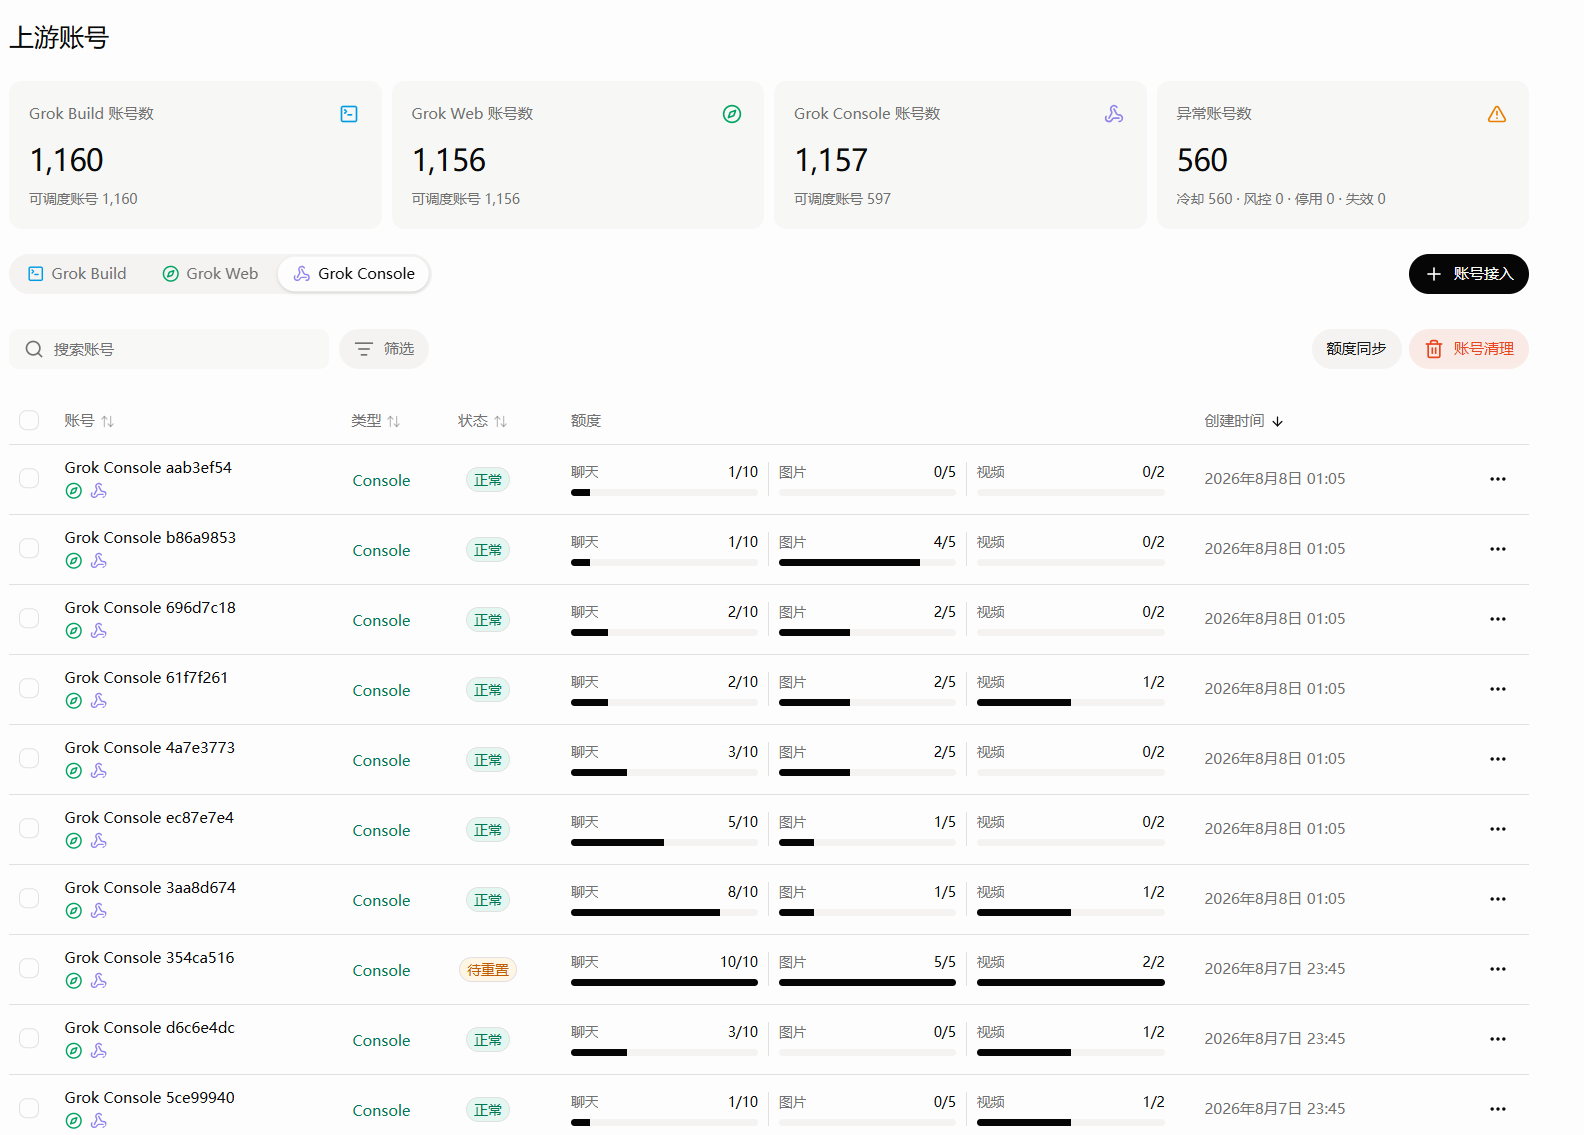The image size is (1584, 1135).
Task: Click the purple console icon under 696d7c18
Action: 99,631
